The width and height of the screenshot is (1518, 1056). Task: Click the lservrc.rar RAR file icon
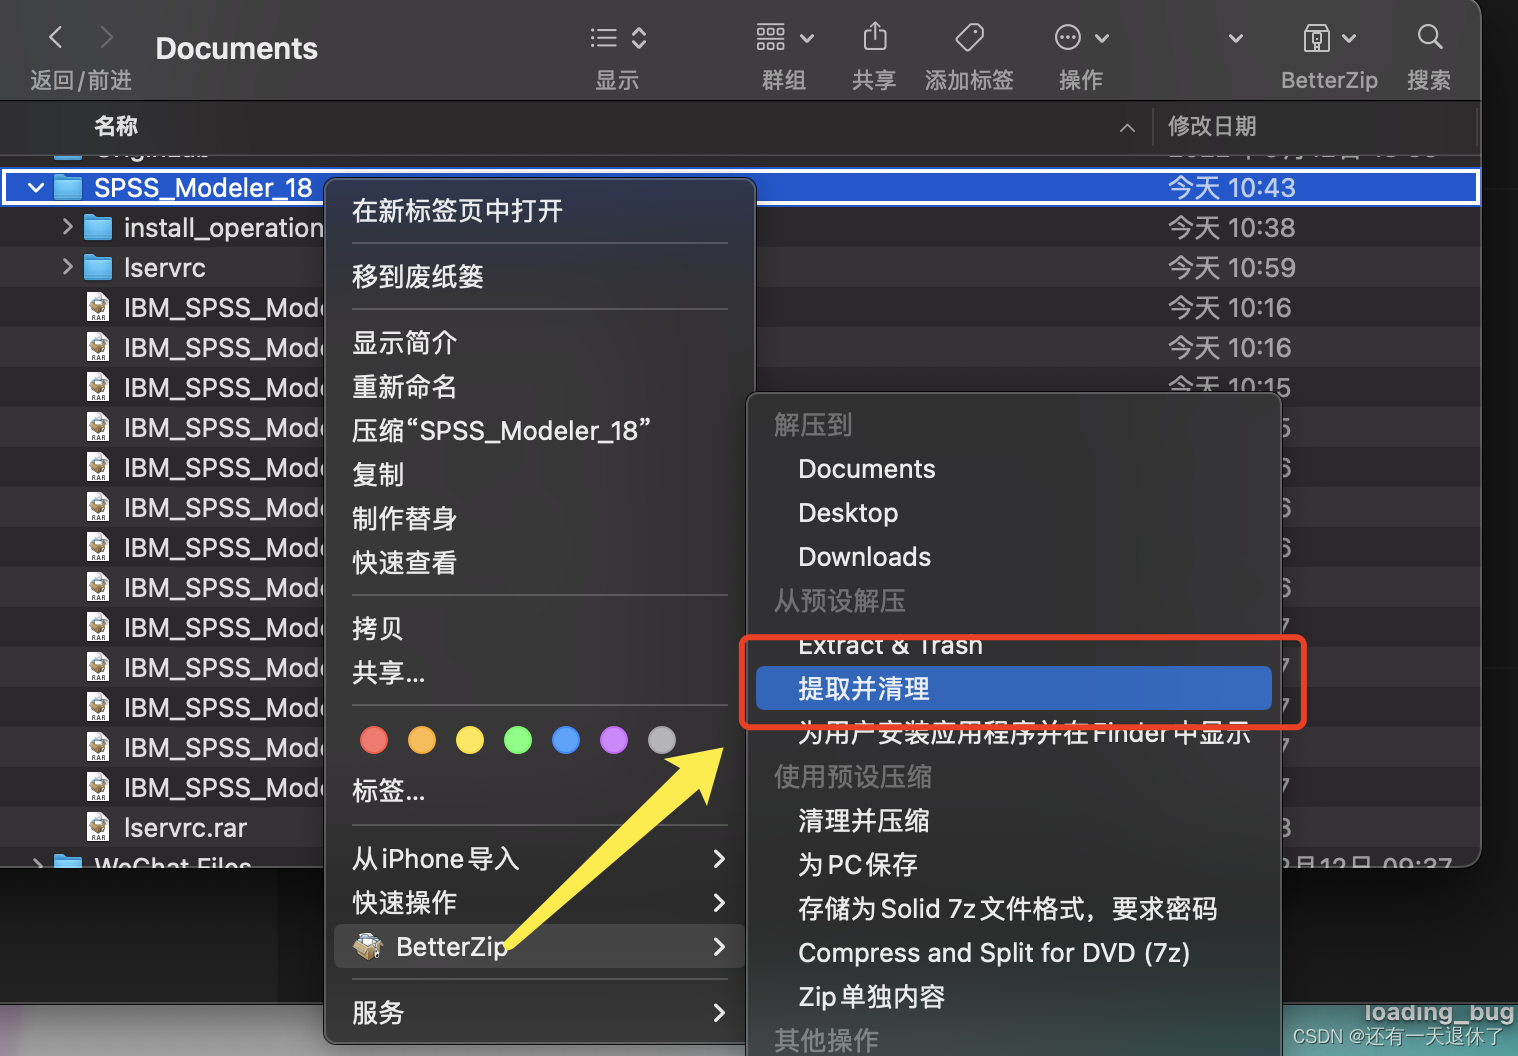98,827
